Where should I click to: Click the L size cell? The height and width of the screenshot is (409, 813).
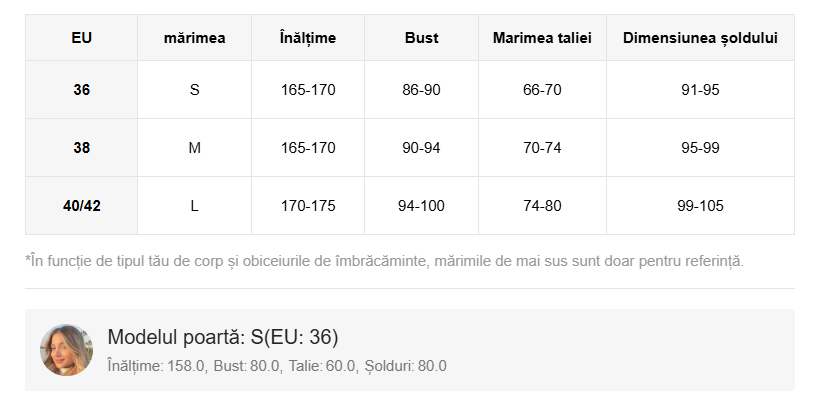click(x=194, y=206)
